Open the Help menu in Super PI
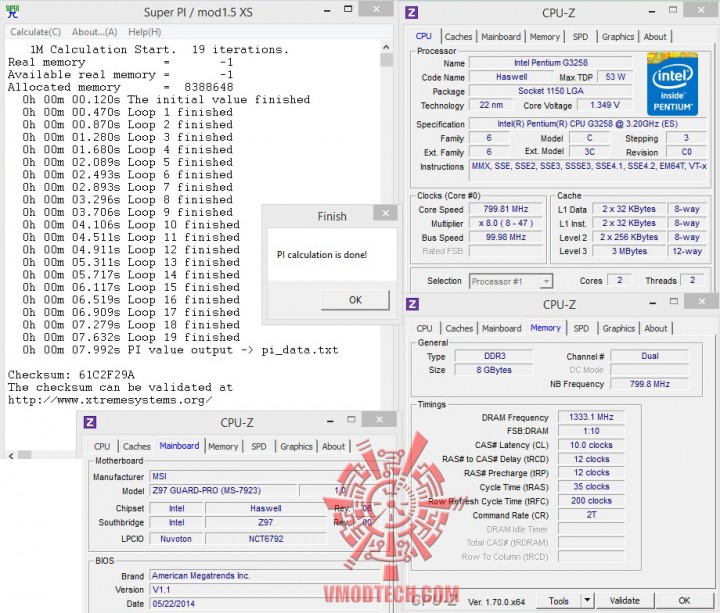720x613 pixels. pos(145,32)
